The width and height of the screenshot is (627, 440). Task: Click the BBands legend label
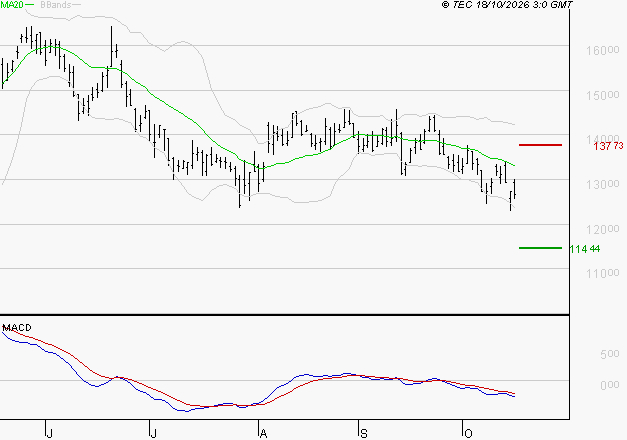point(56,5)
